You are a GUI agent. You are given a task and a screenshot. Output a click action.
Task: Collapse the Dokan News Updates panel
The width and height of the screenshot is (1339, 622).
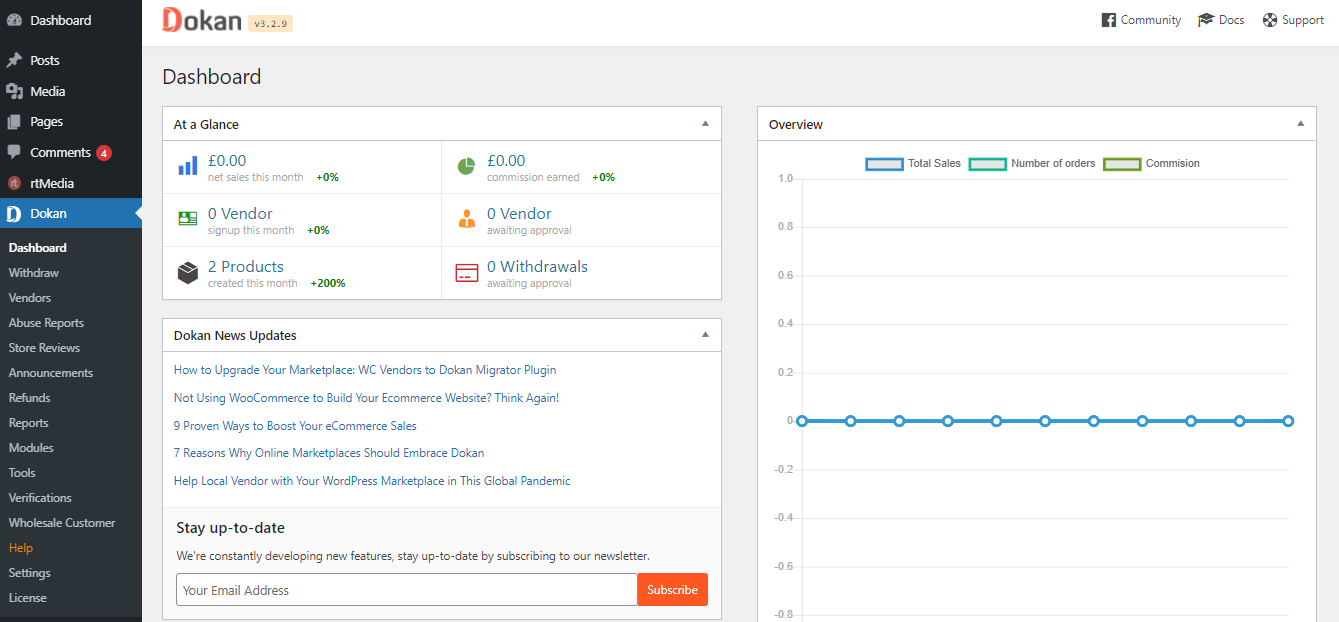[x=705, y=335]
